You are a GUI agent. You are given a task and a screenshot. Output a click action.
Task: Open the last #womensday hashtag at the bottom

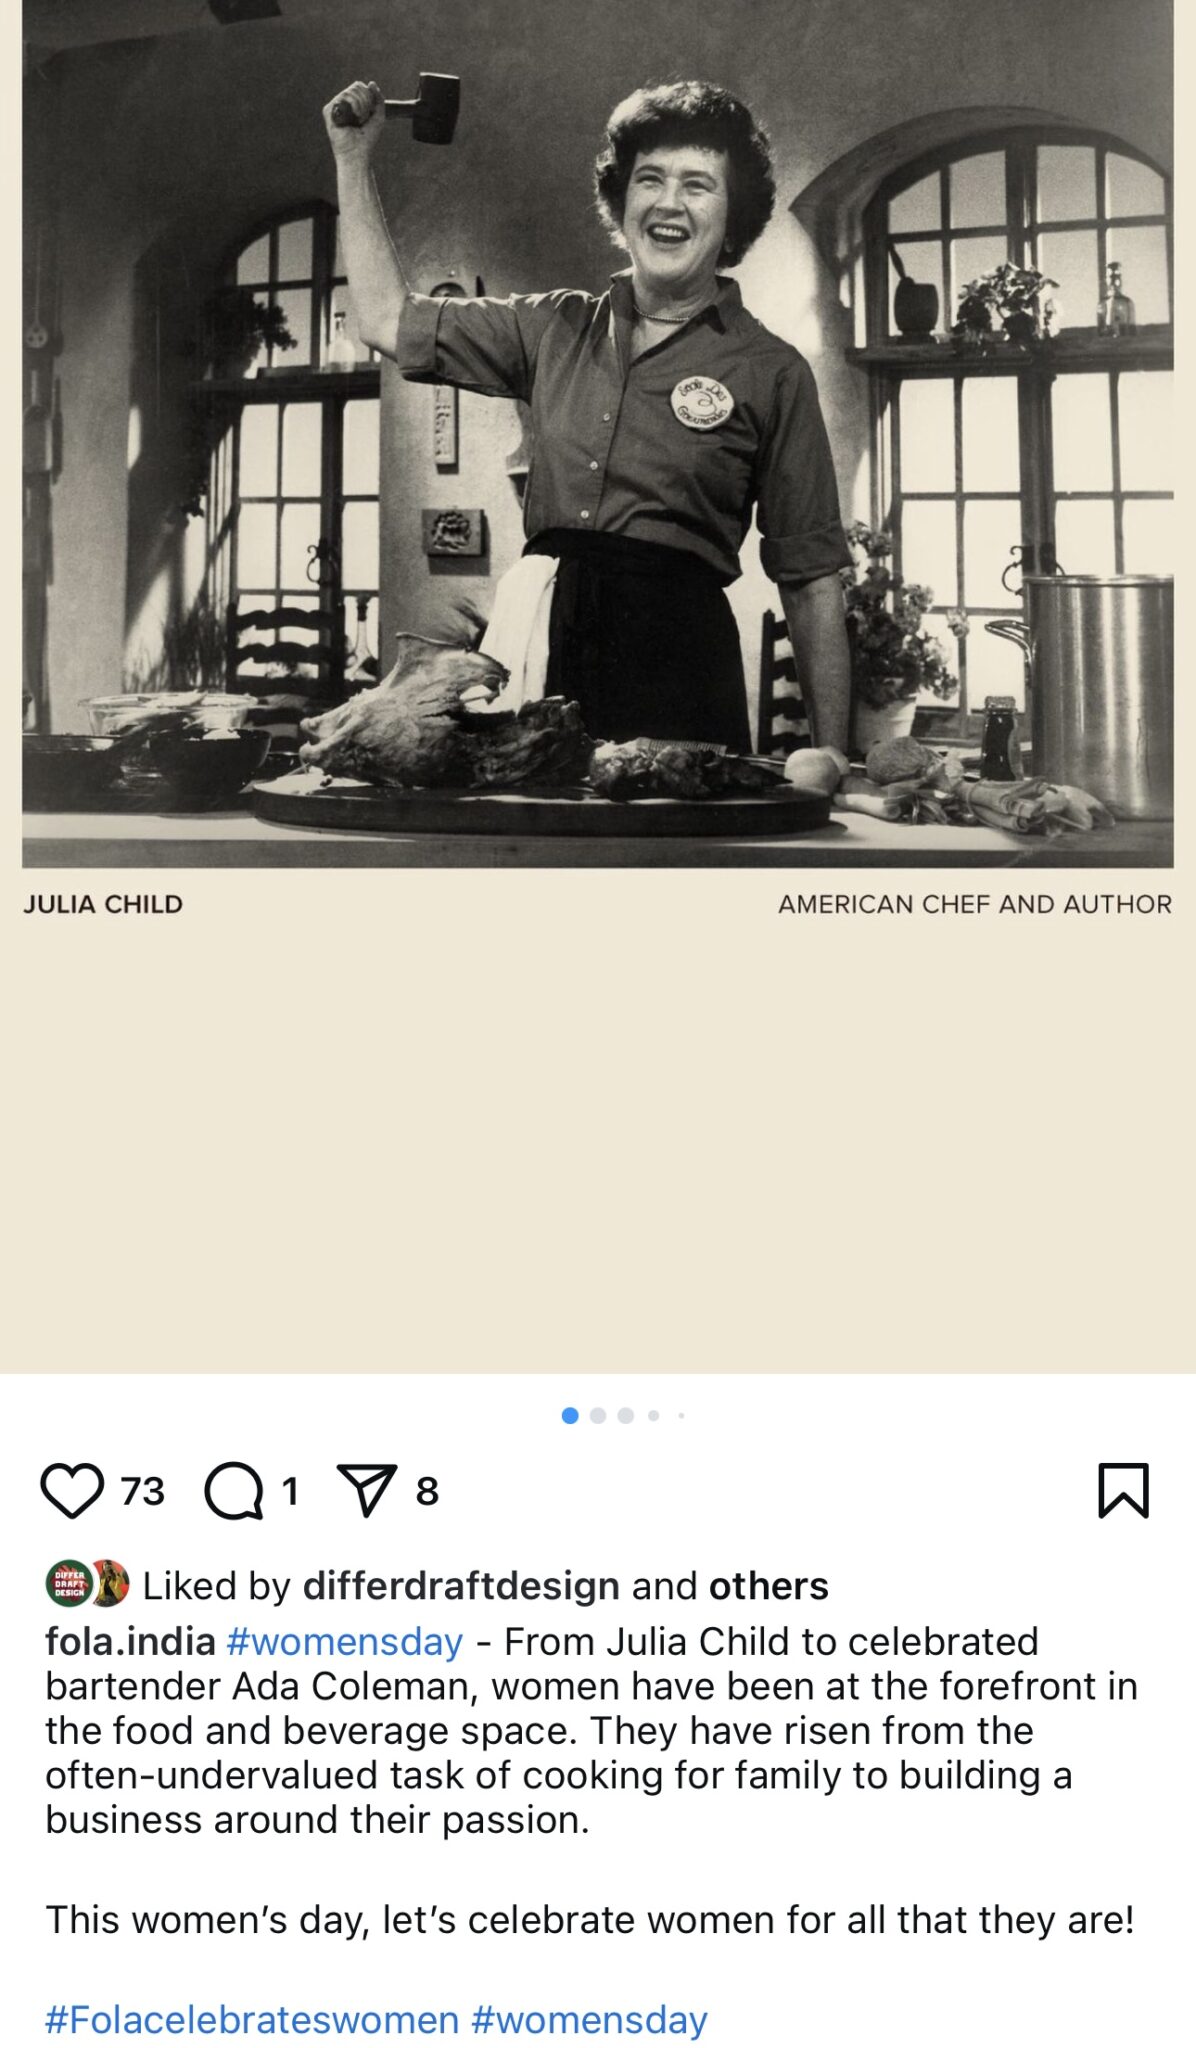pos(589,2020)
